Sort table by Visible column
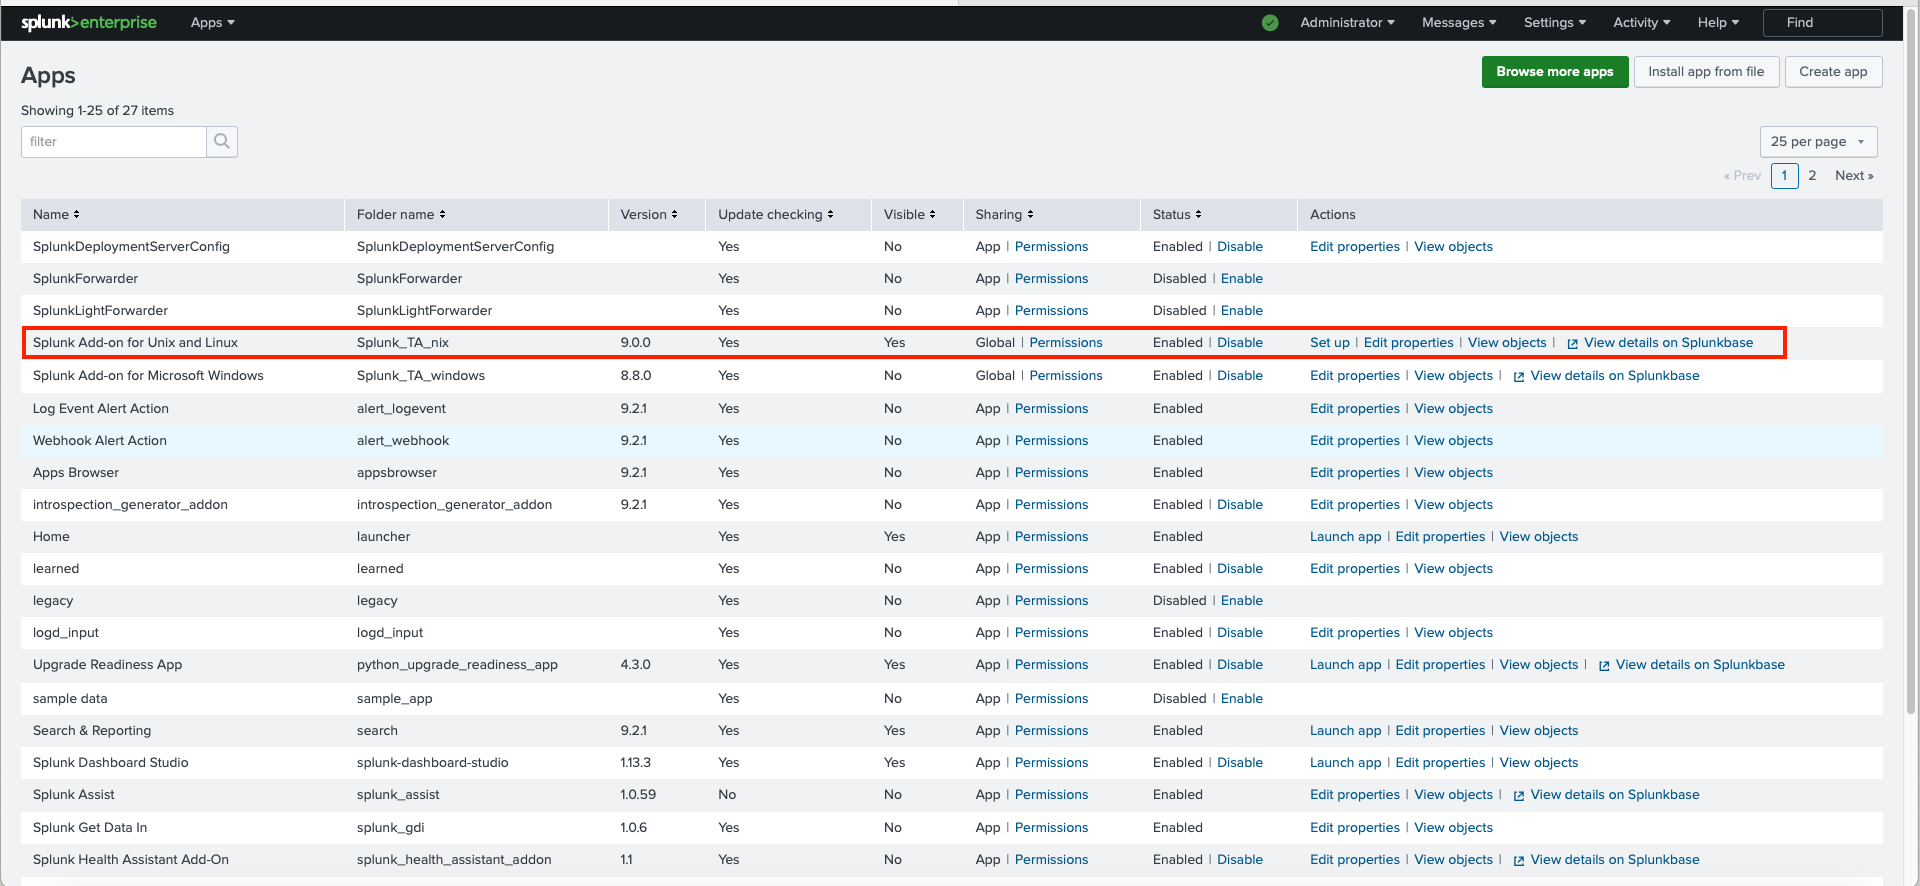Image resolution: width=1920 pixels, height=886 pixels. click(x=910, y=214)
